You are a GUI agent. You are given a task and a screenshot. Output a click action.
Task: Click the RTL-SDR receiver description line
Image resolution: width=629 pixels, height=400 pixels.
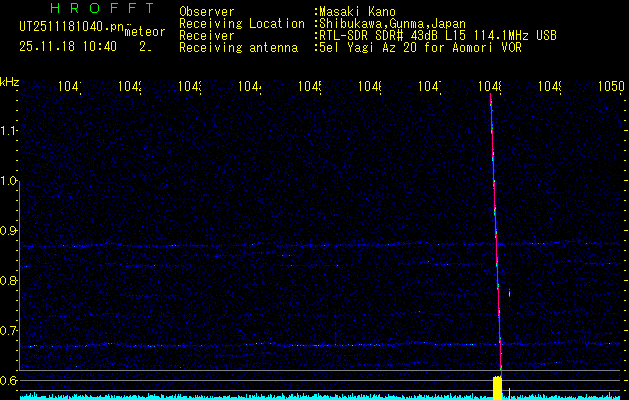pos(437,35)
